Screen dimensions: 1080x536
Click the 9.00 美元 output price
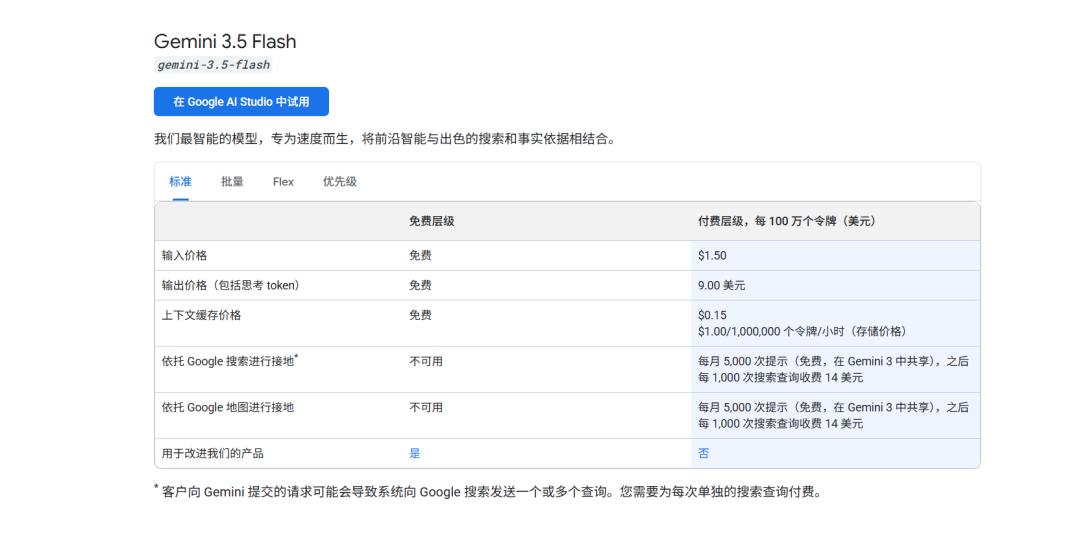[x=721, y=285]
